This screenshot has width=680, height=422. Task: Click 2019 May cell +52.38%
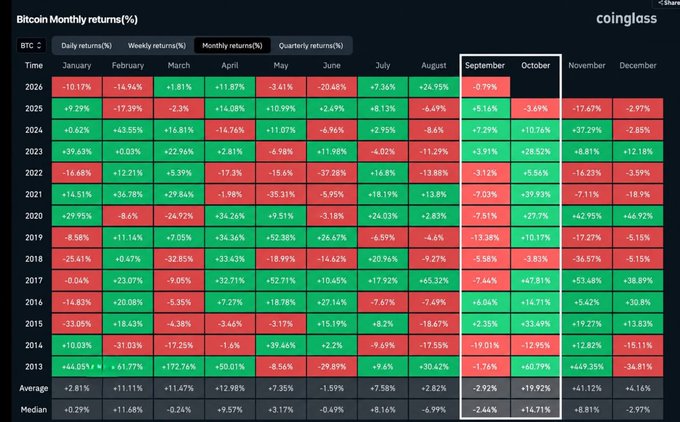tap(281, 237)
